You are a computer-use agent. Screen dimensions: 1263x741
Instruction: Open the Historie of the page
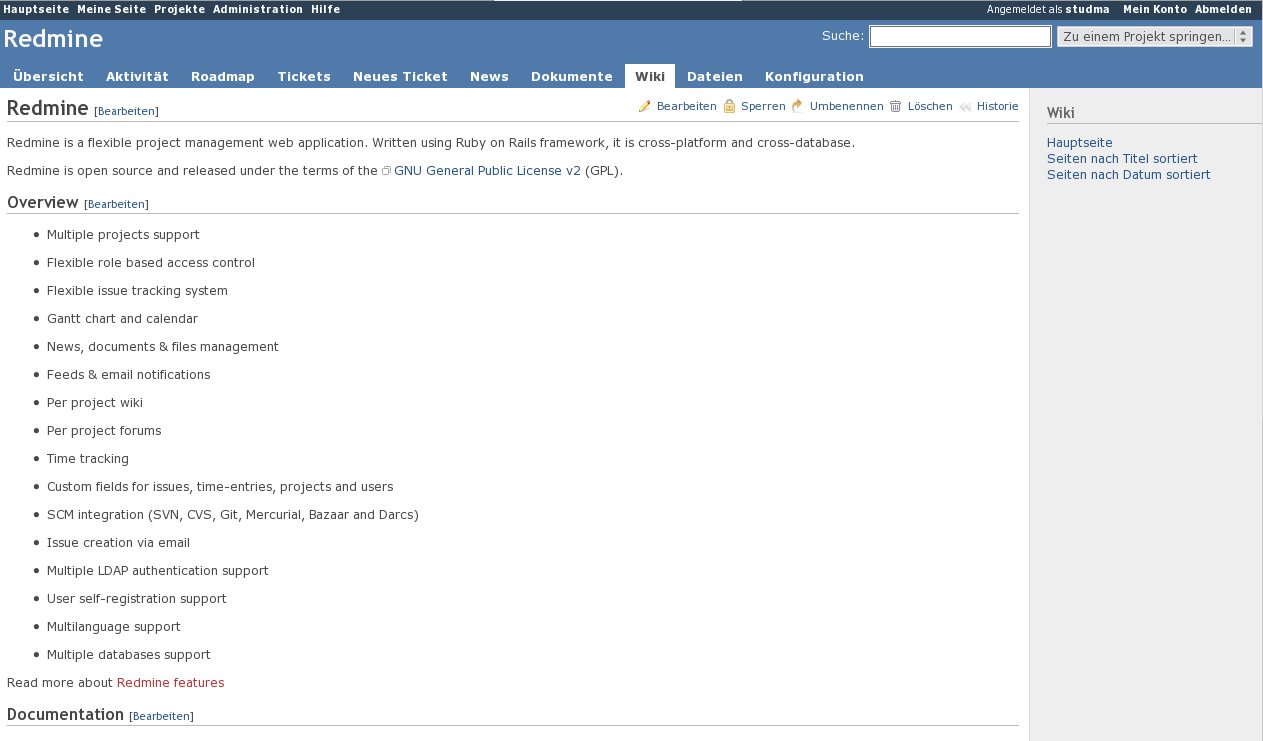click(997, 106)
